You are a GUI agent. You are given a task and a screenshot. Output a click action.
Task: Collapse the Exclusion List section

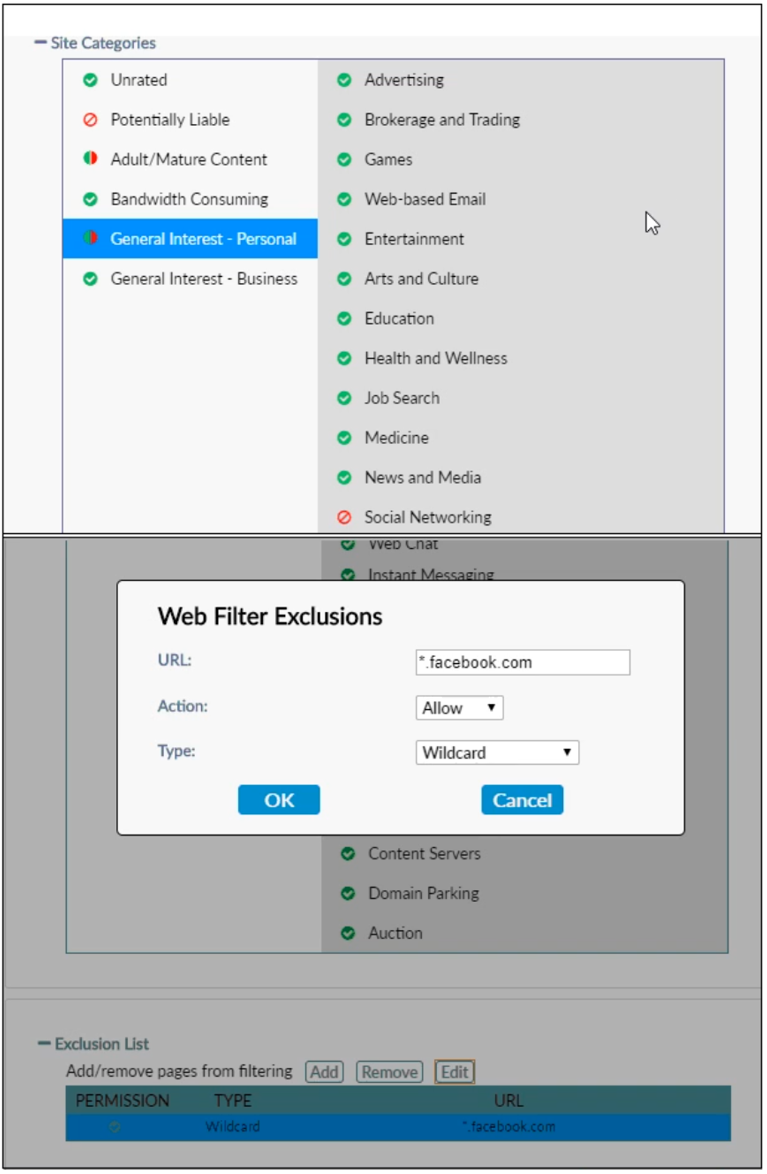pos(44,1044)
